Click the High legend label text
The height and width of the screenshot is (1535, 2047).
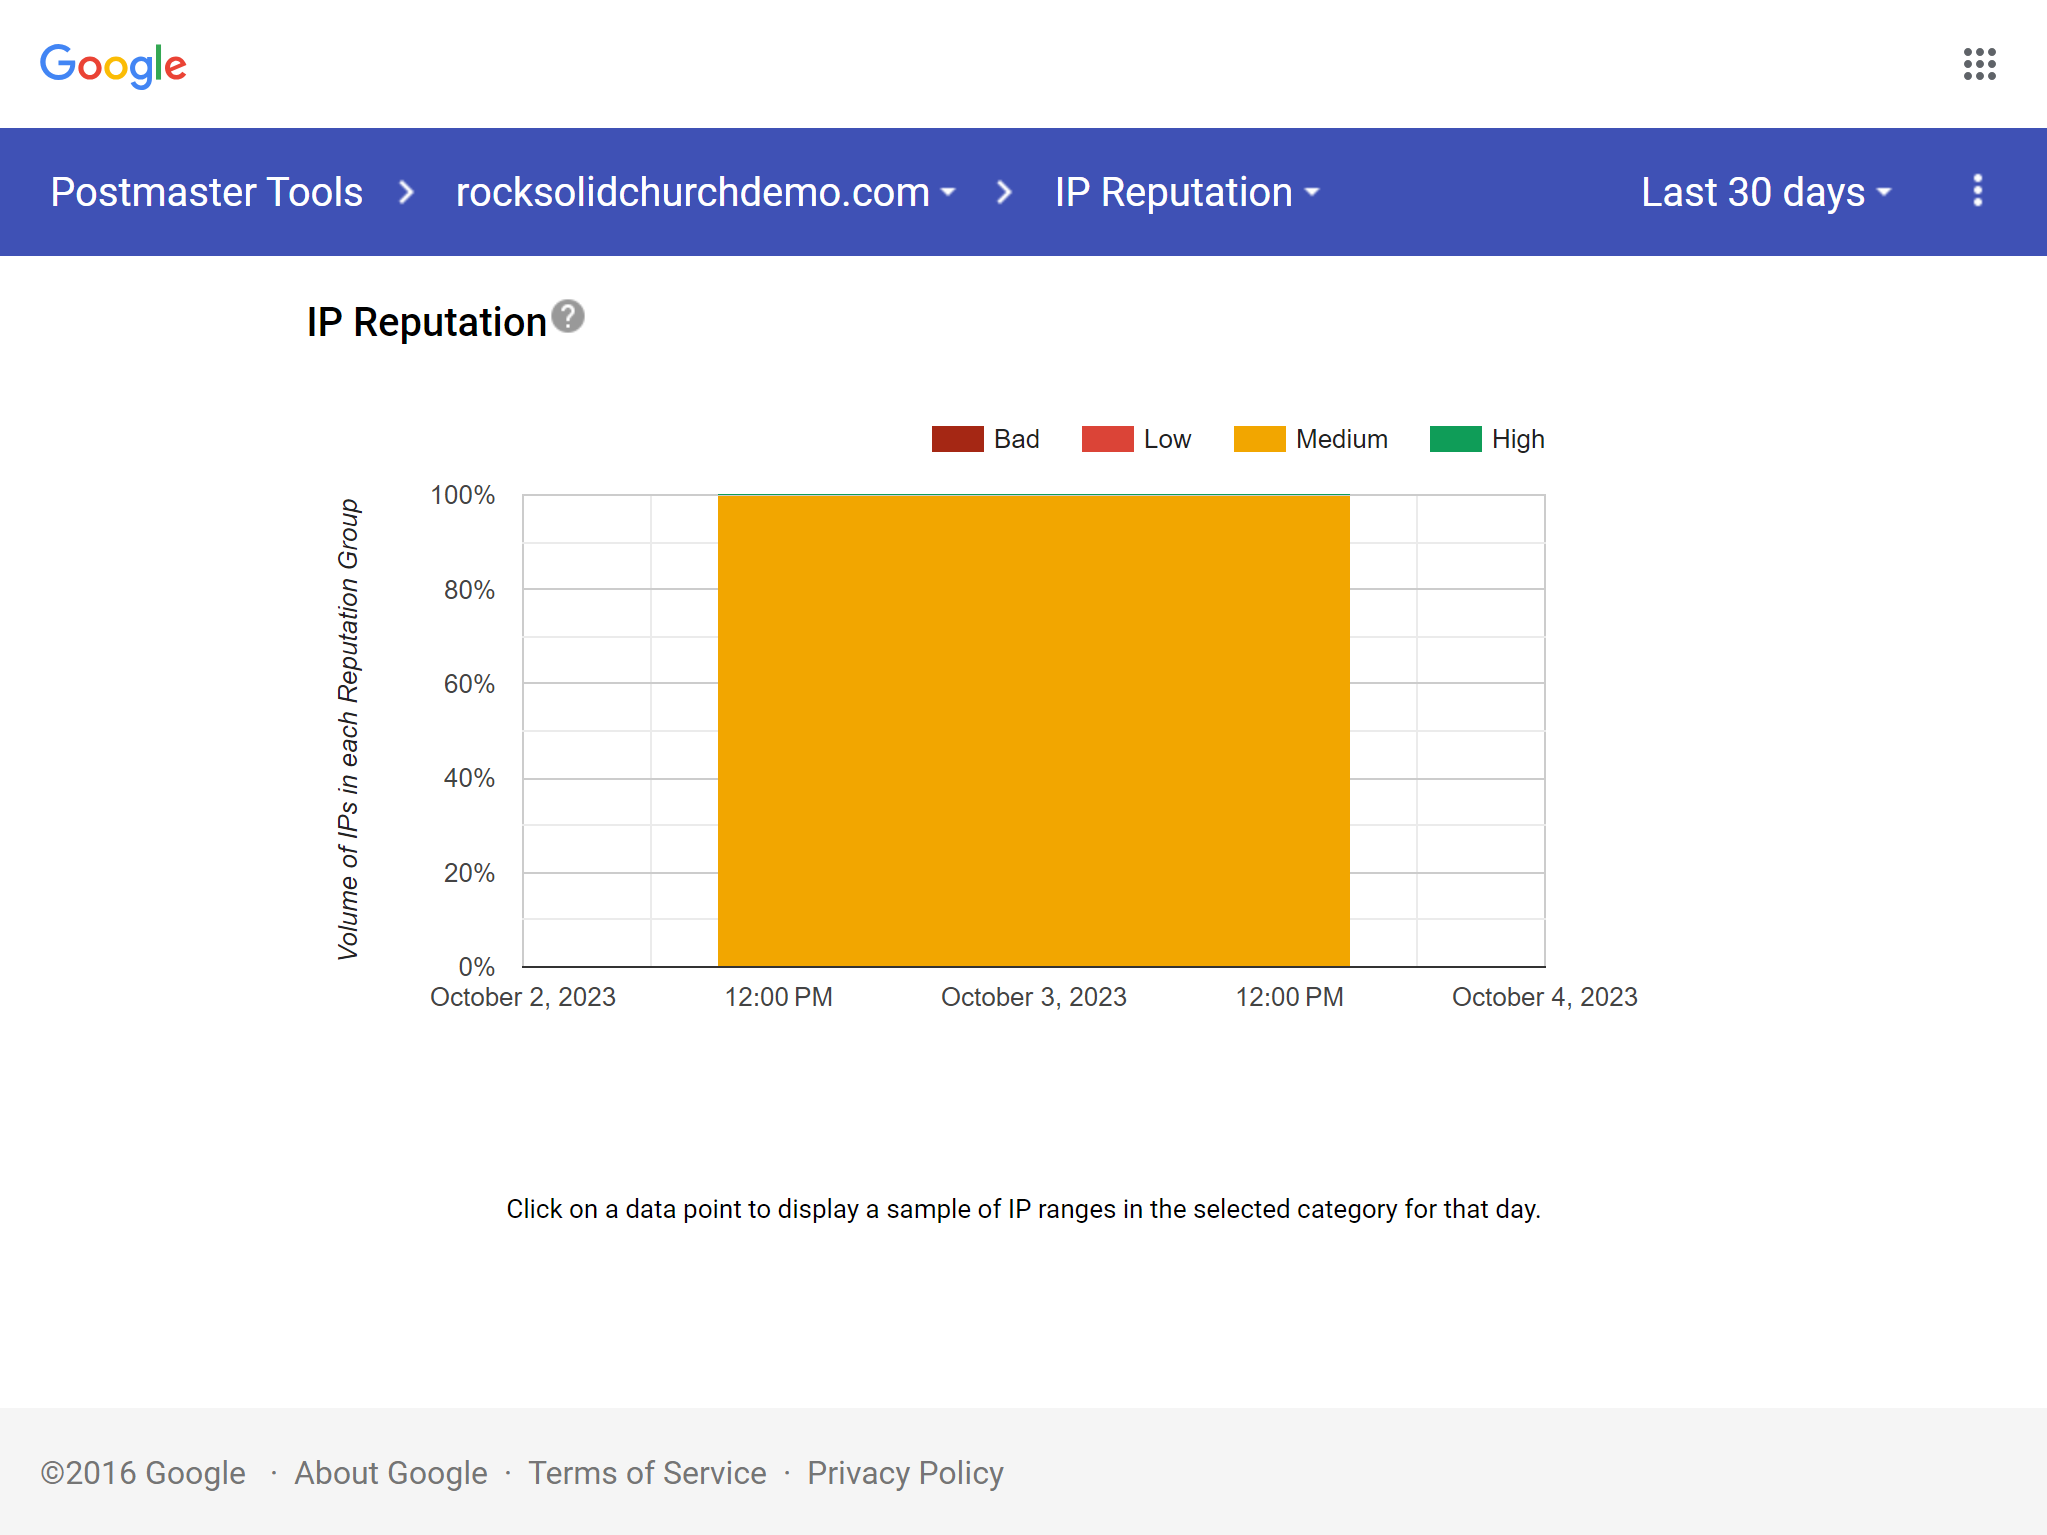[x=1517, y=439]
